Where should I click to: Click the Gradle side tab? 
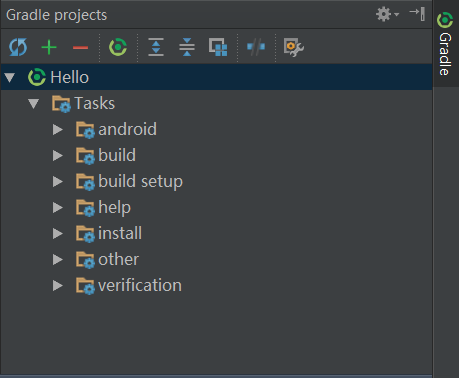pos(445,44)
